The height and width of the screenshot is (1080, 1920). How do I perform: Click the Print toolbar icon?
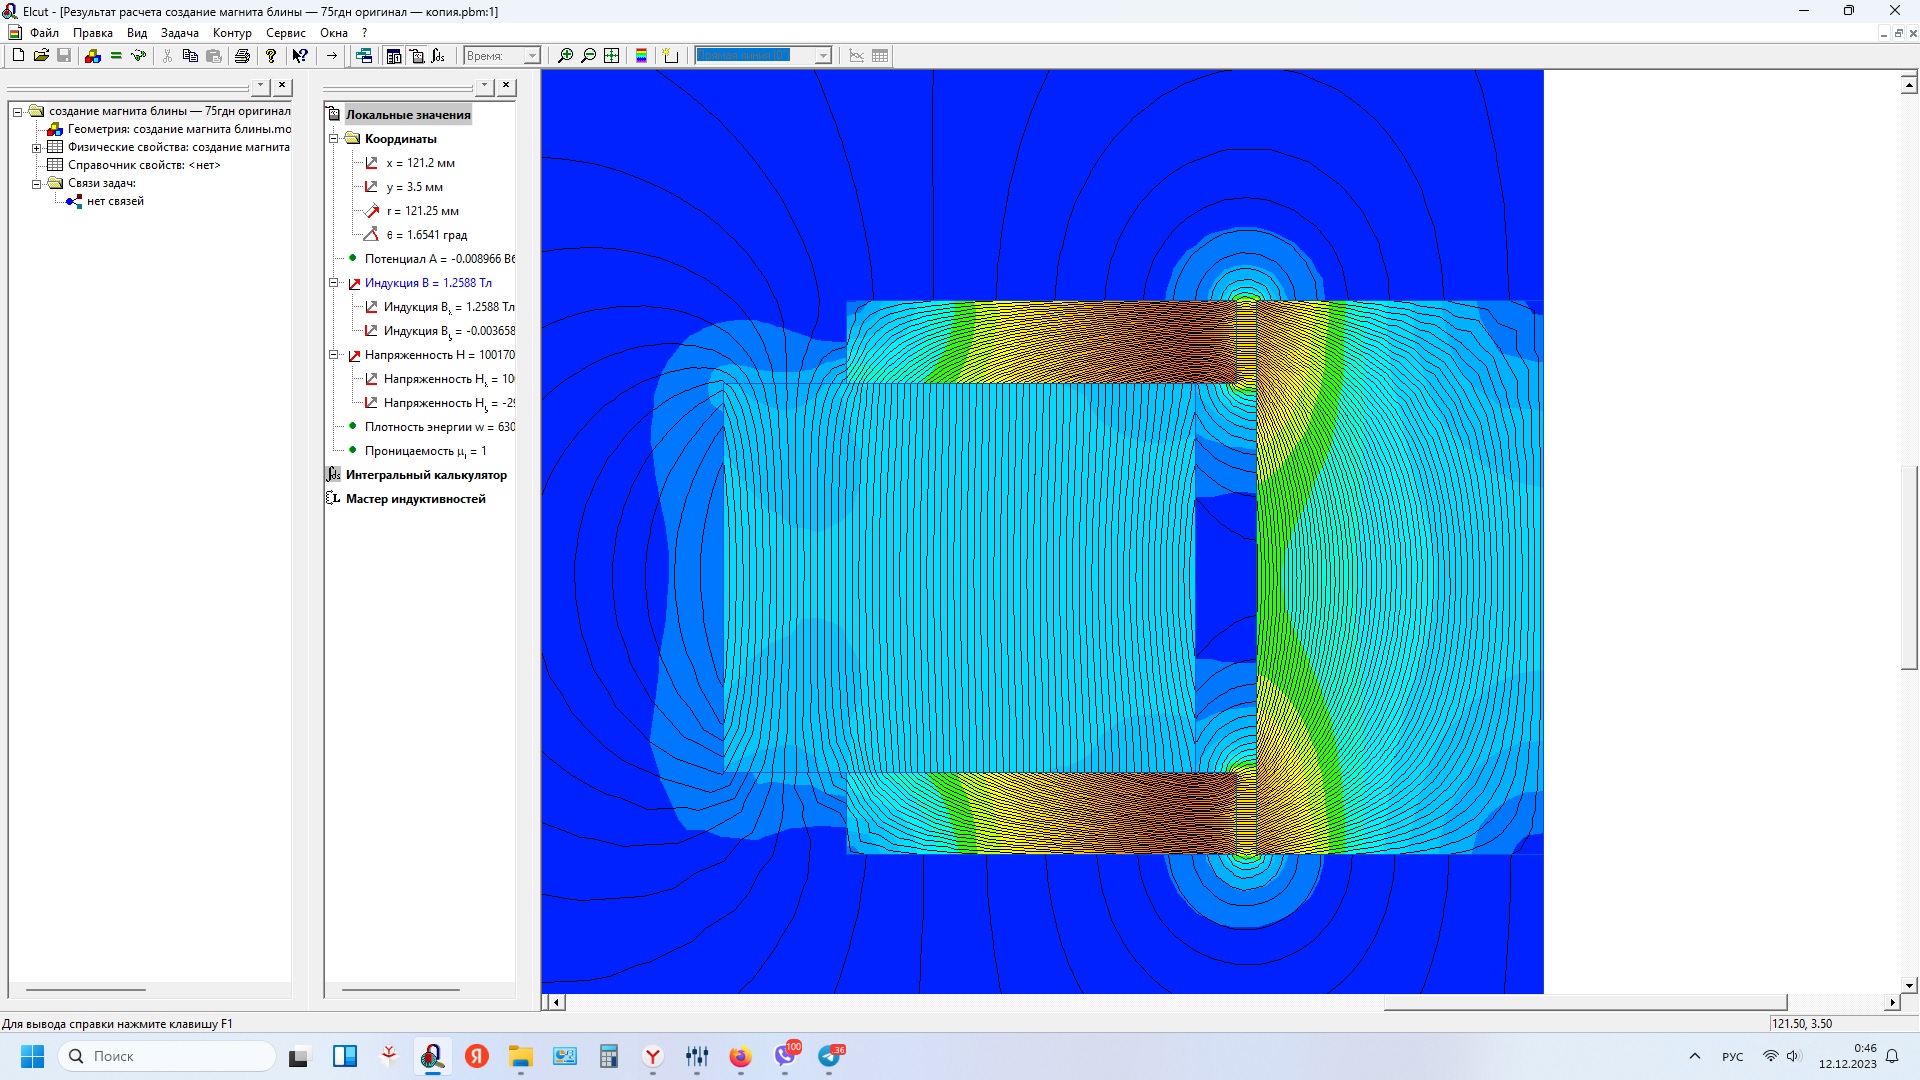click(x=242, y=56)
